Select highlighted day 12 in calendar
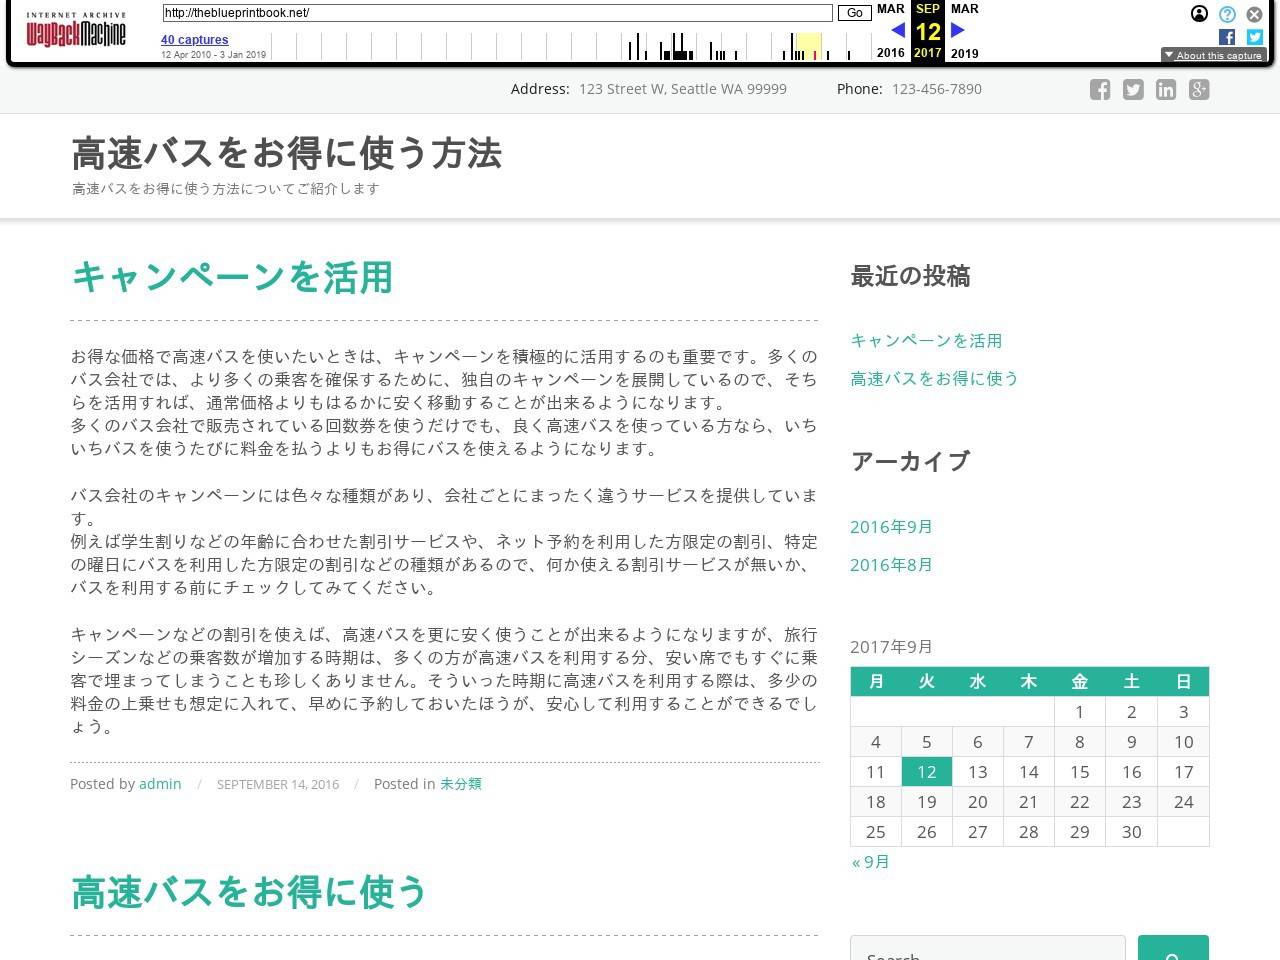This screenshot has width=1280, height=960. (926, 772)
